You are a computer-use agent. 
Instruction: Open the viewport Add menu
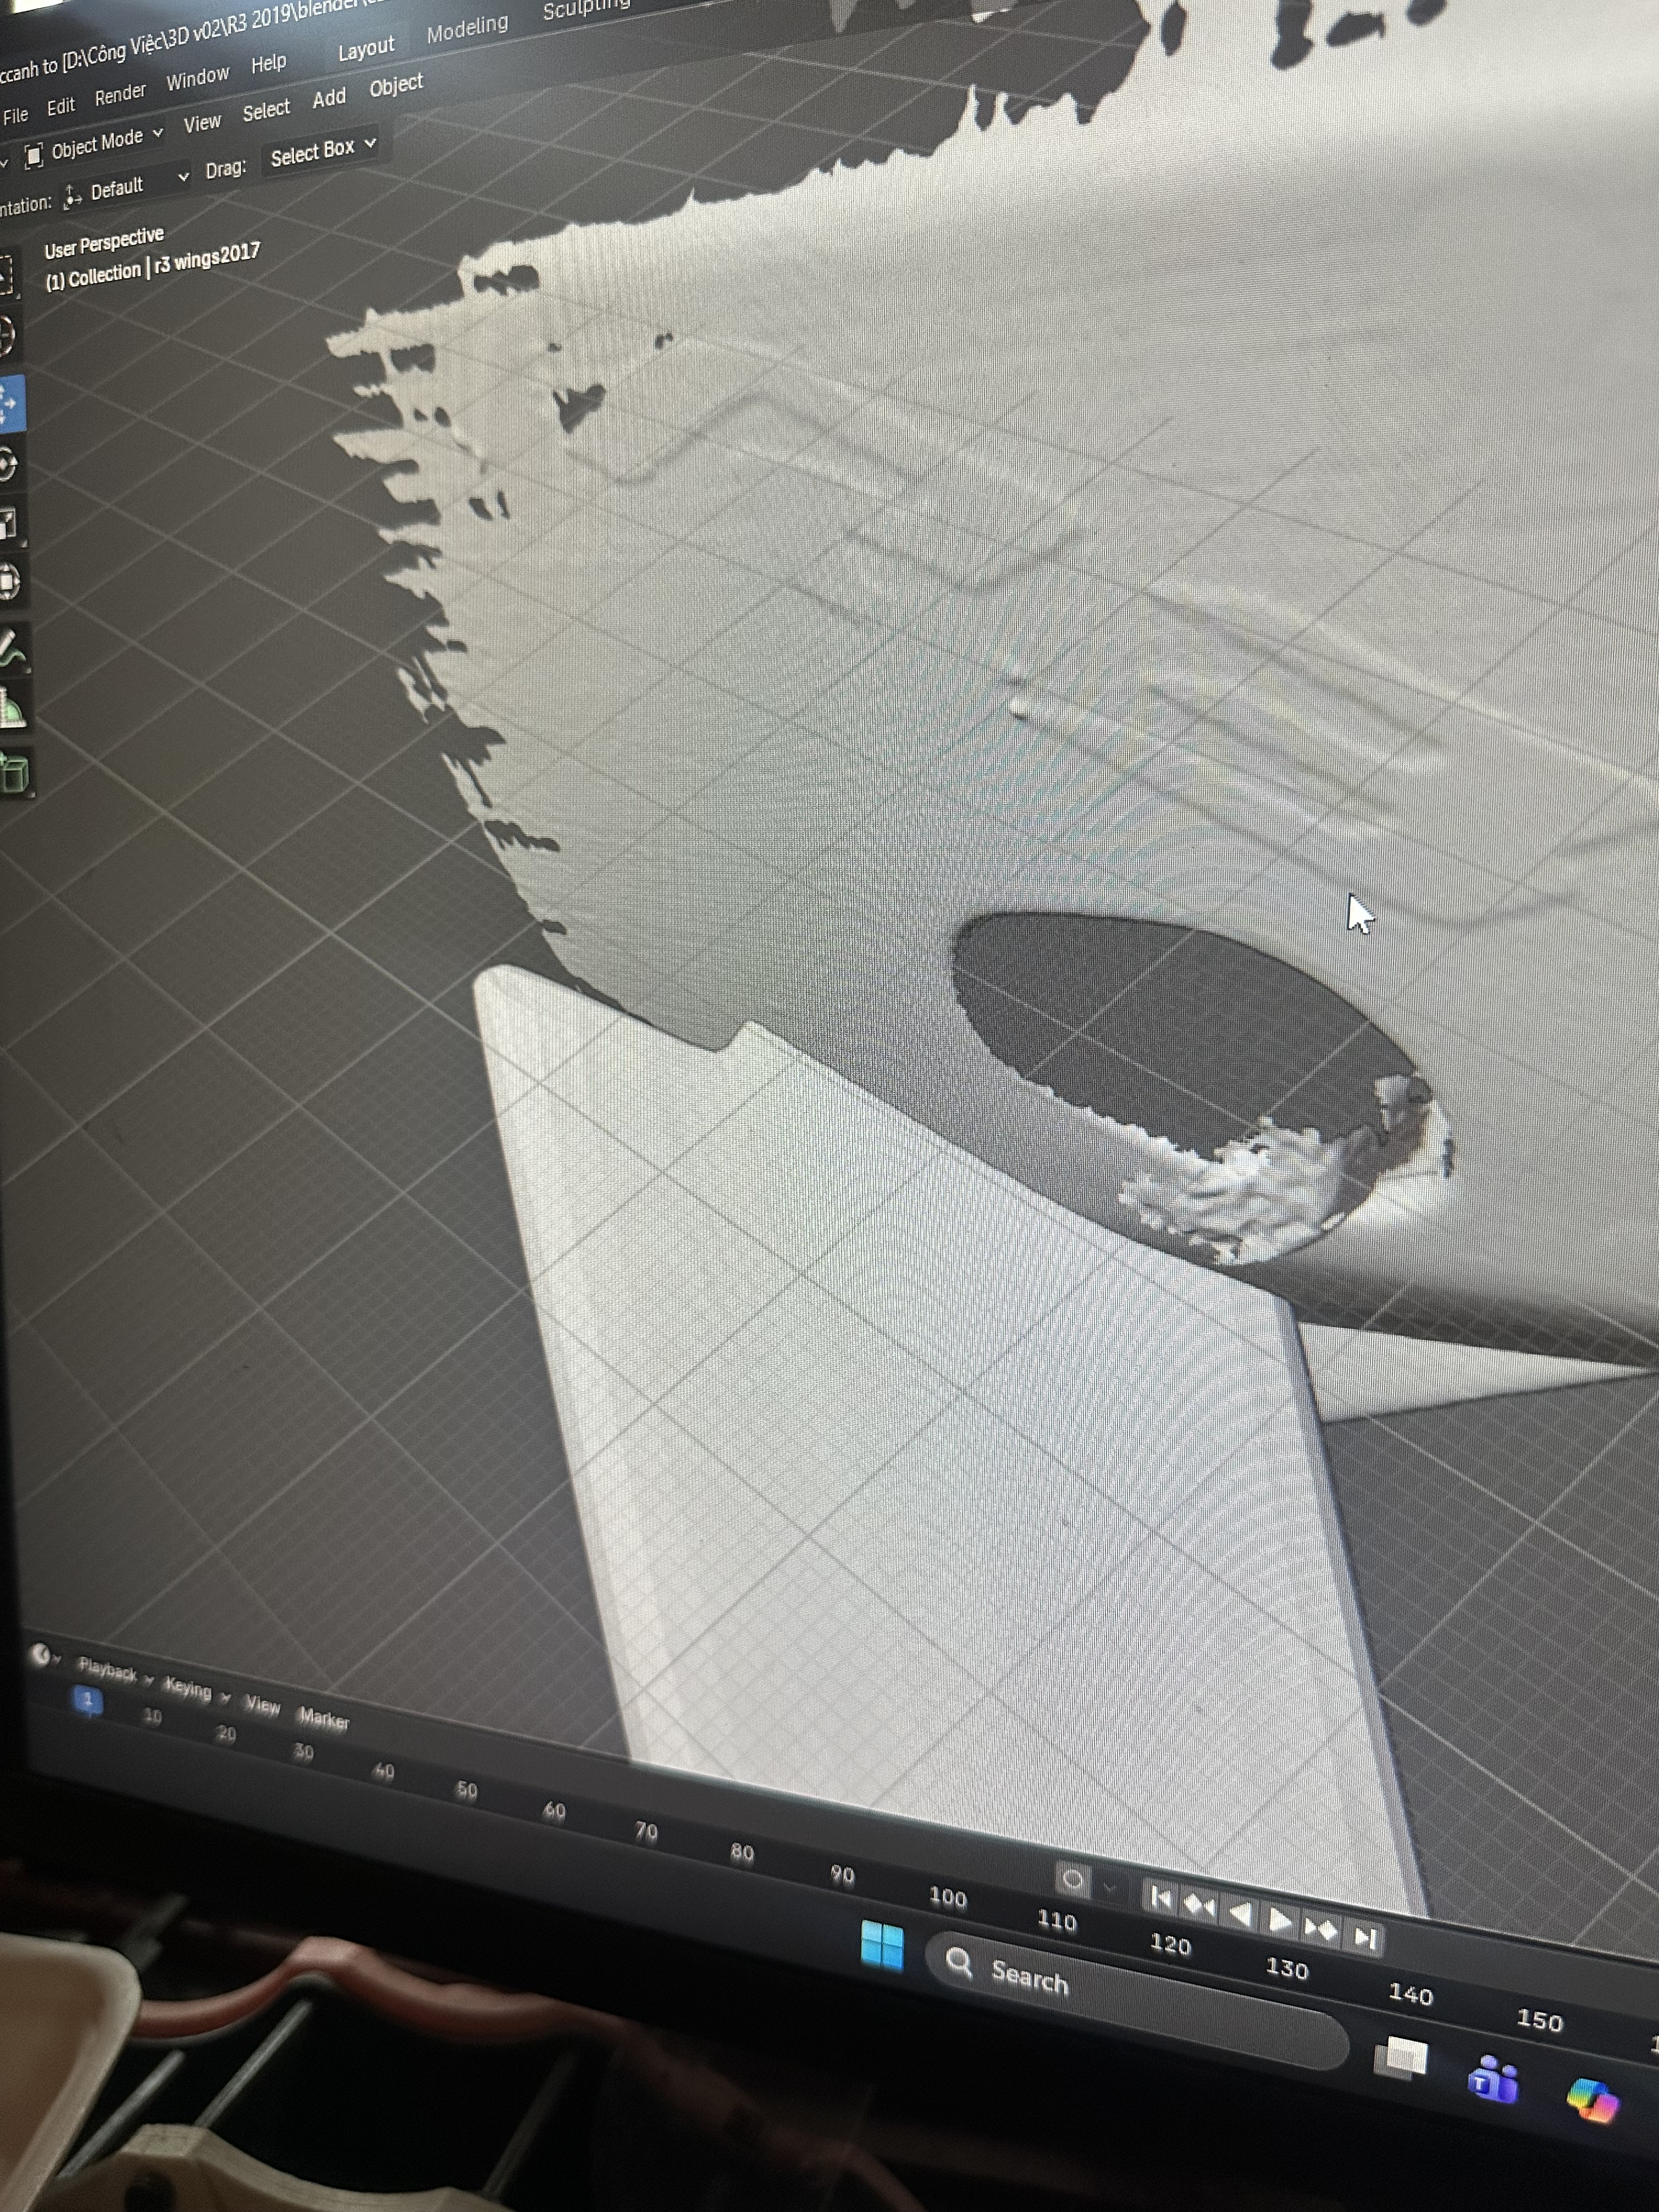point(329,98)
